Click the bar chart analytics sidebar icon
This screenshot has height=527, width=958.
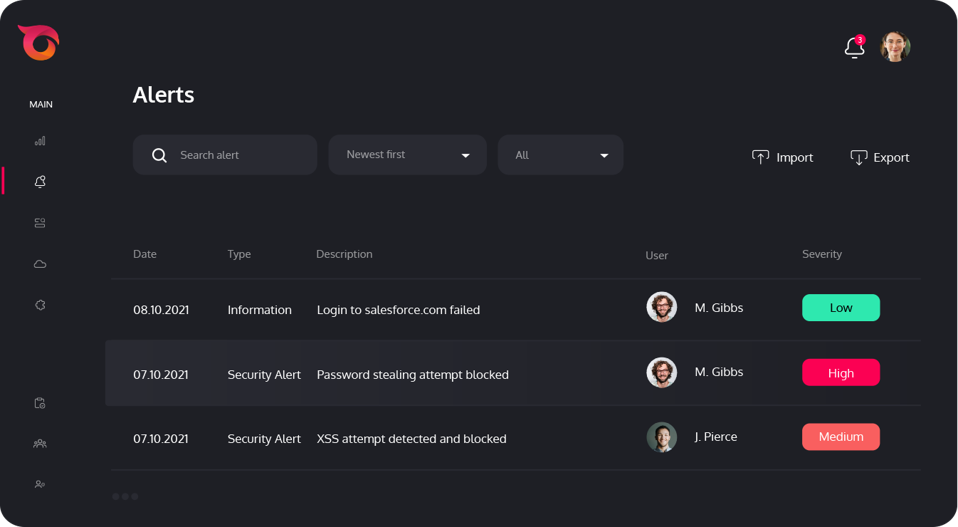pos(40,142)
